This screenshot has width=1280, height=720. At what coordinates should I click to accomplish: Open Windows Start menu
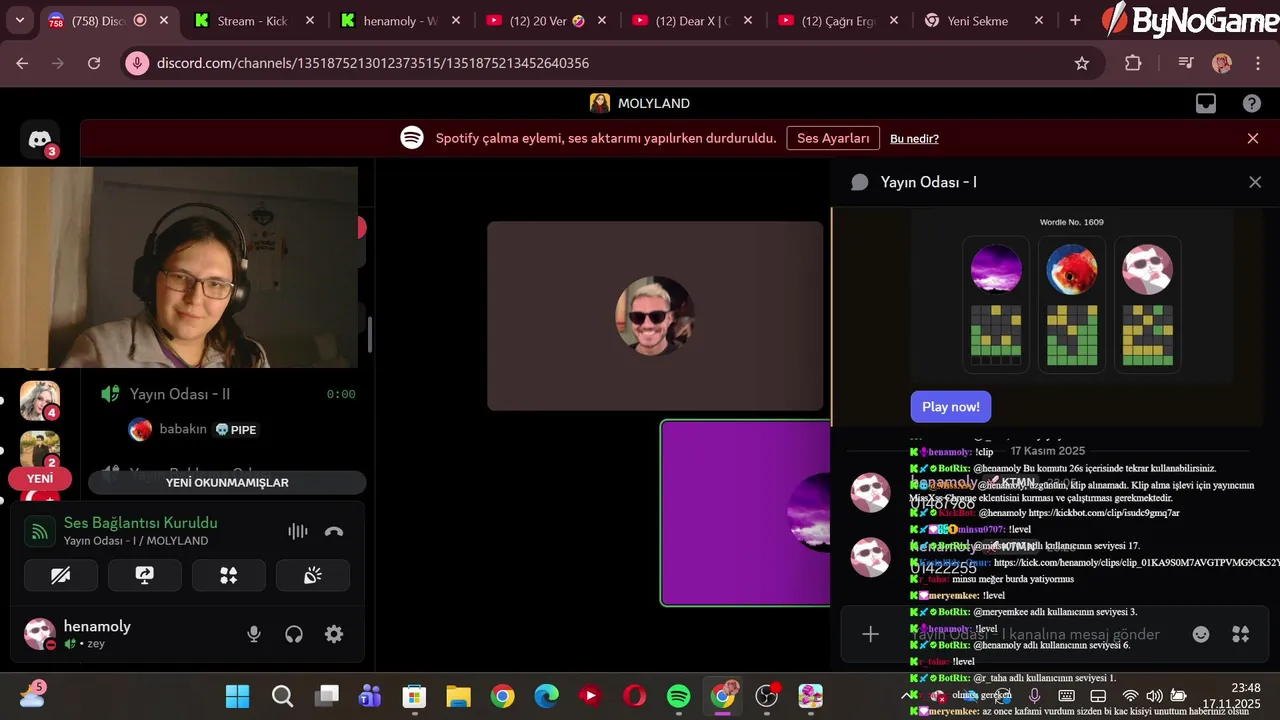tap(237, 696)
